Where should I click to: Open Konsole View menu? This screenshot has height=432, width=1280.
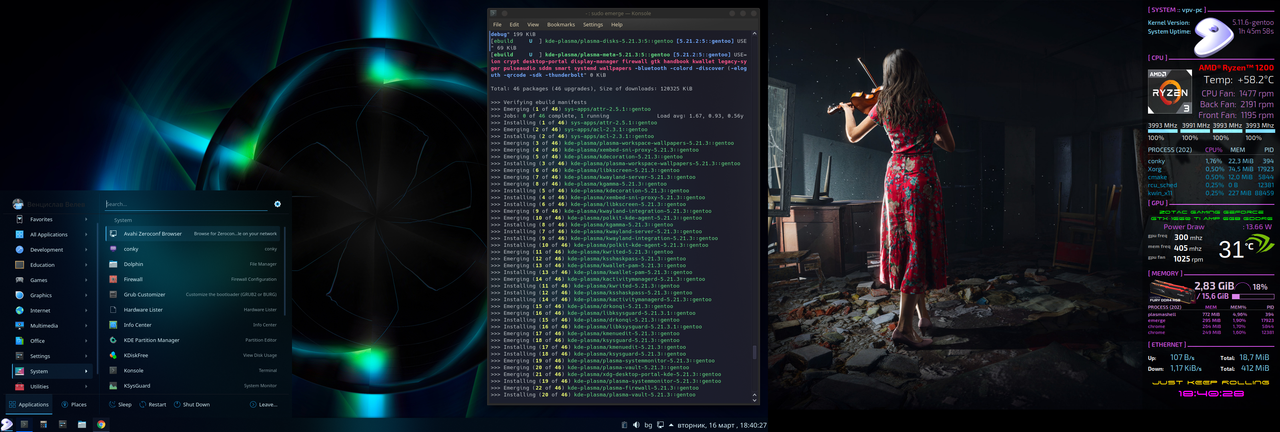coord(533,24)
